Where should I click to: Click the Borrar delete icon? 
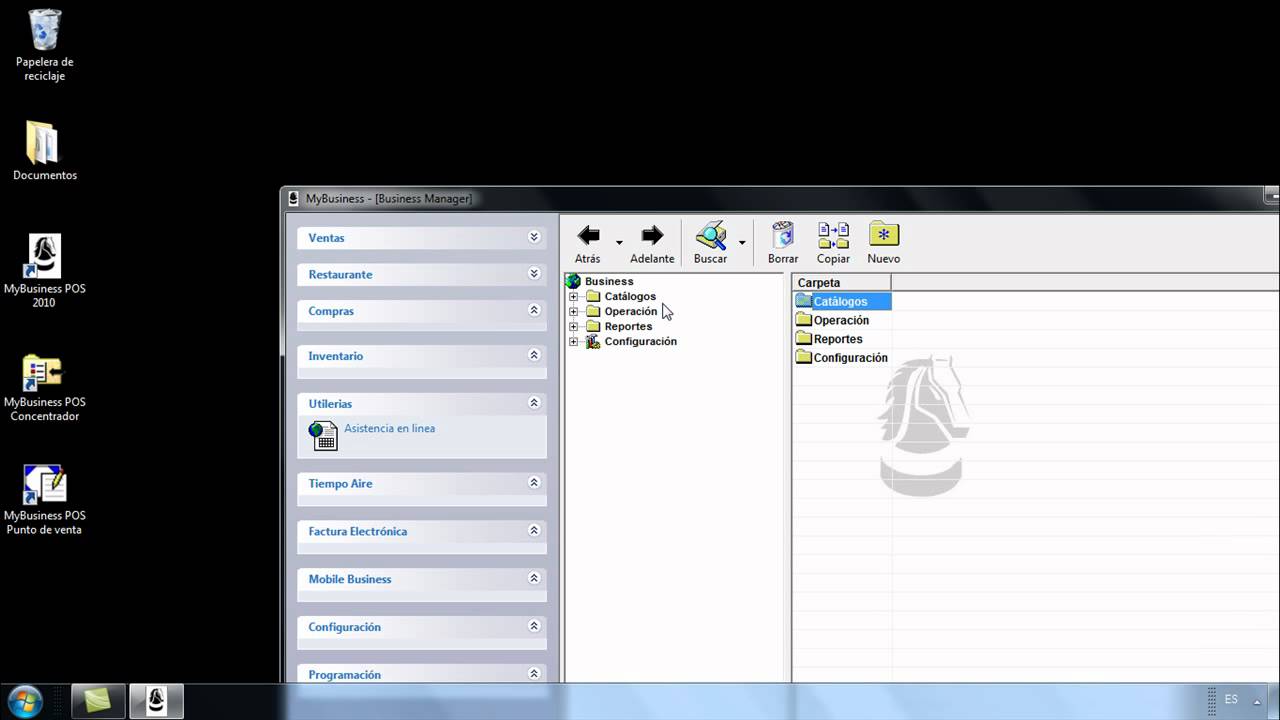783,243
